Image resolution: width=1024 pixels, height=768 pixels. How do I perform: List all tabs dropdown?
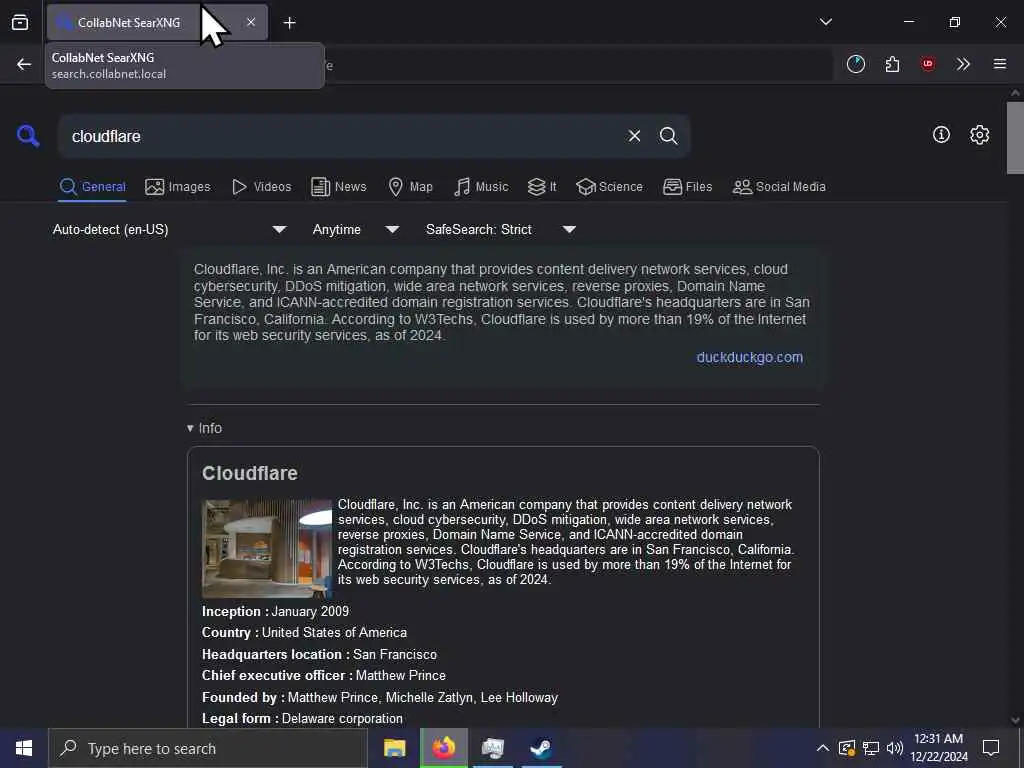coord(825,22)
